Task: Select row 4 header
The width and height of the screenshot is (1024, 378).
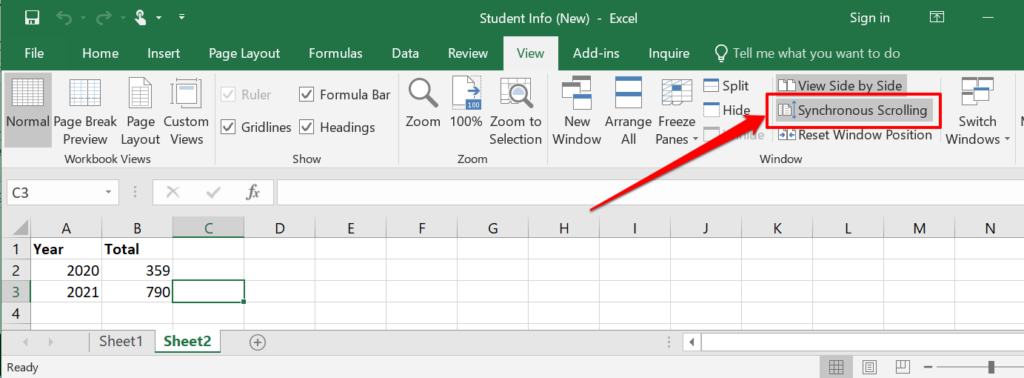Action: (16, 314)
